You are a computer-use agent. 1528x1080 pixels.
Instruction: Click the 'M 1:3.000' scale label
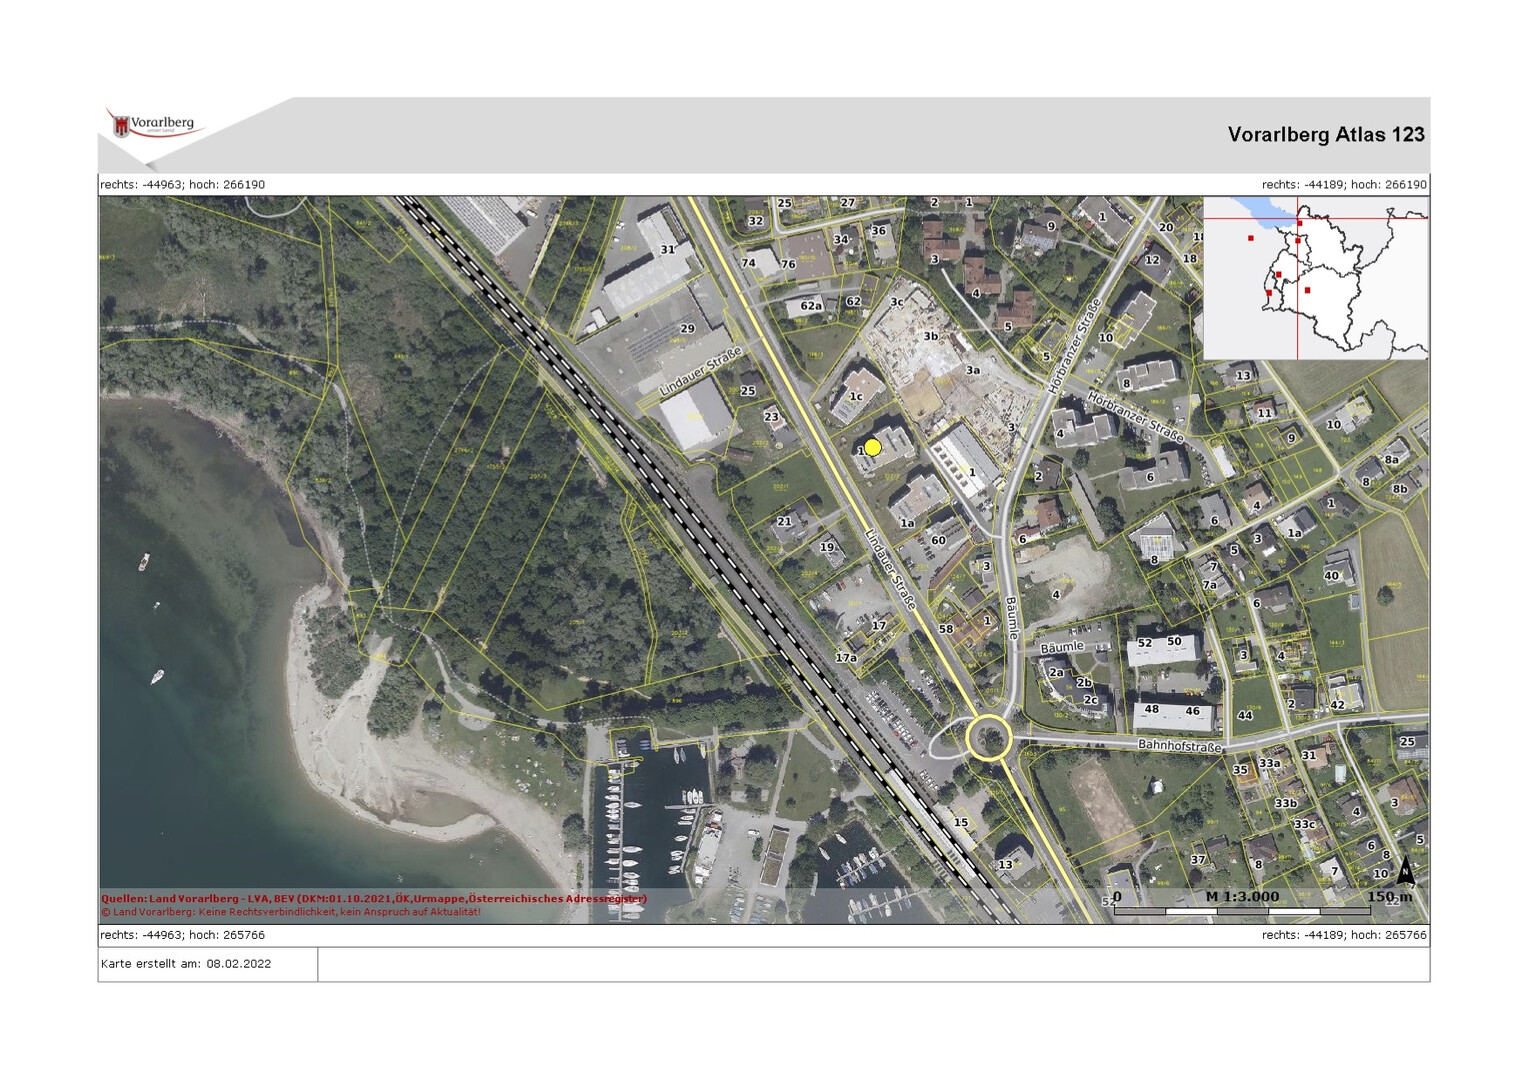1242,896
